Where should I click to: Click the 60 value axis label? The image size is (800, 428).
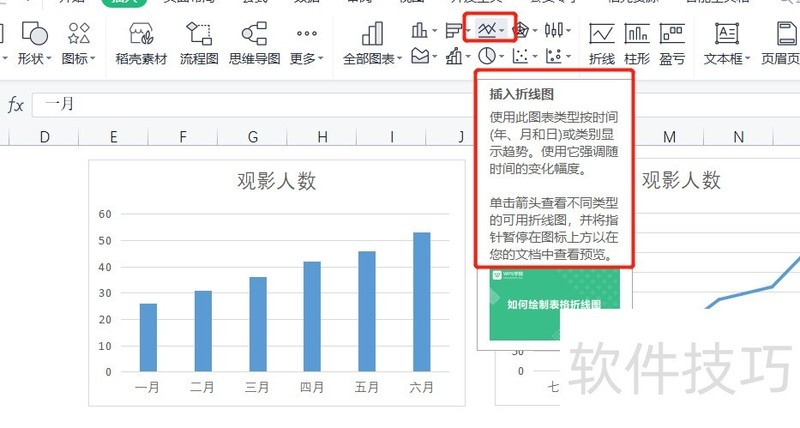tap(105, 214)
